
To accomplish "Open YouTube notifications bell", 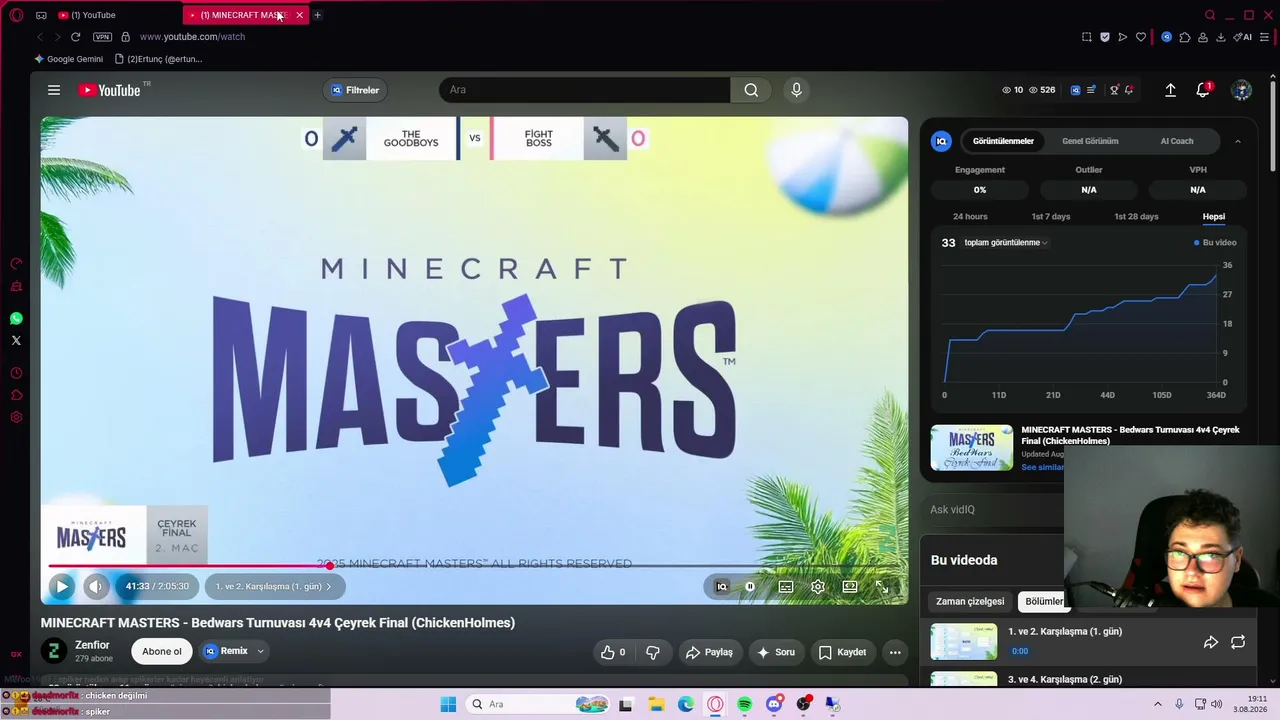I will (1203, 90).
